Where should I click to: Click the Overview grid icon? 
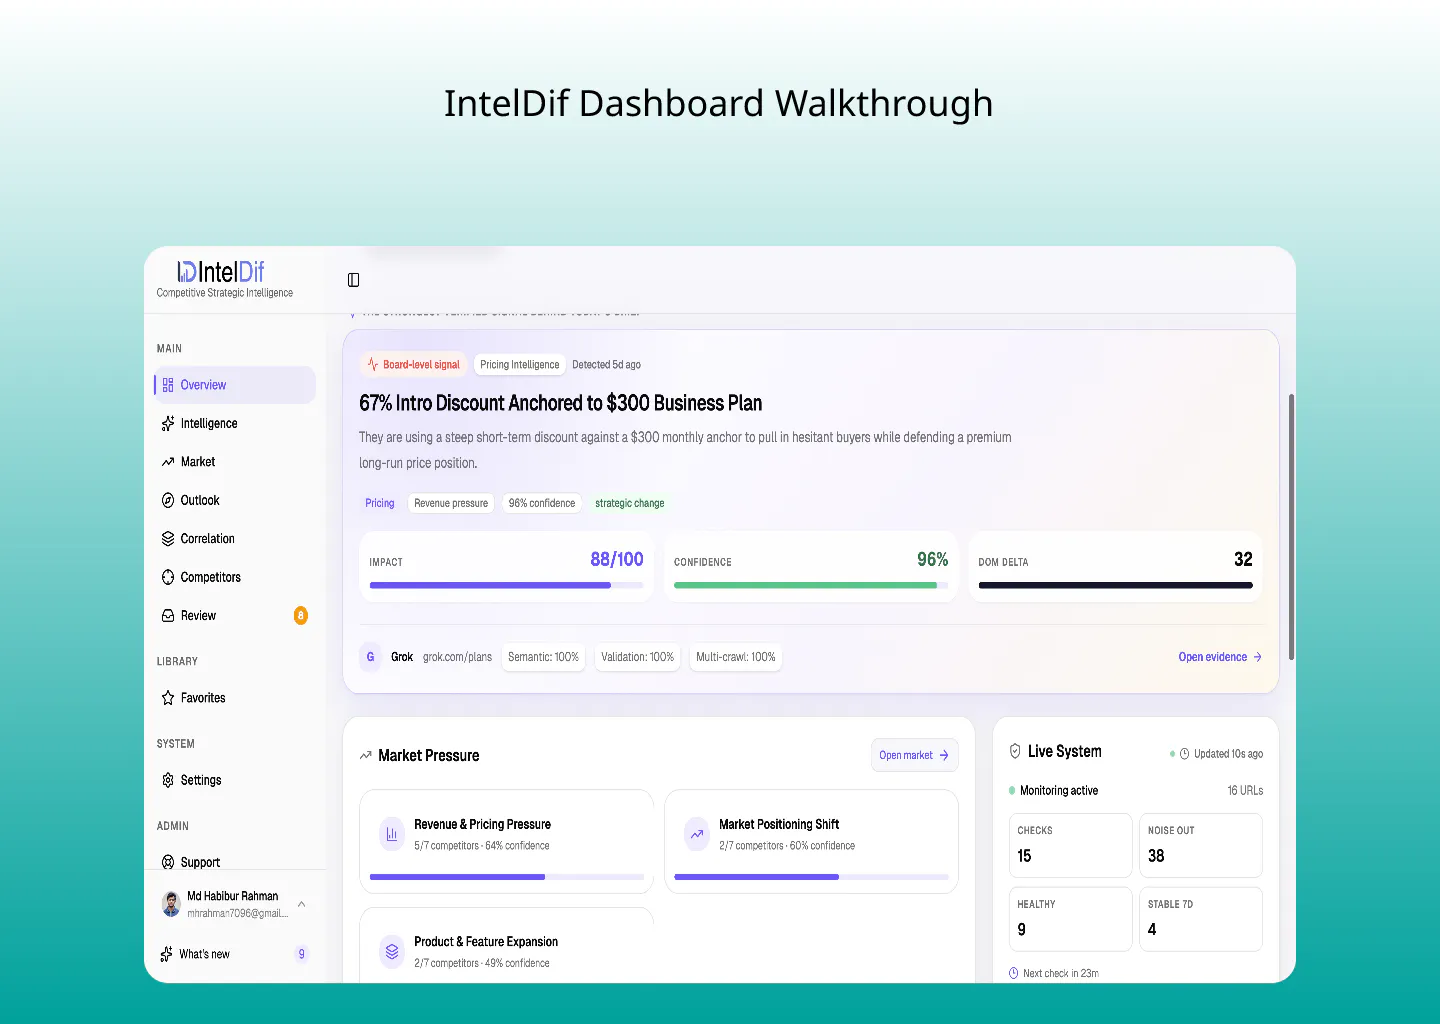pos(168,385)
